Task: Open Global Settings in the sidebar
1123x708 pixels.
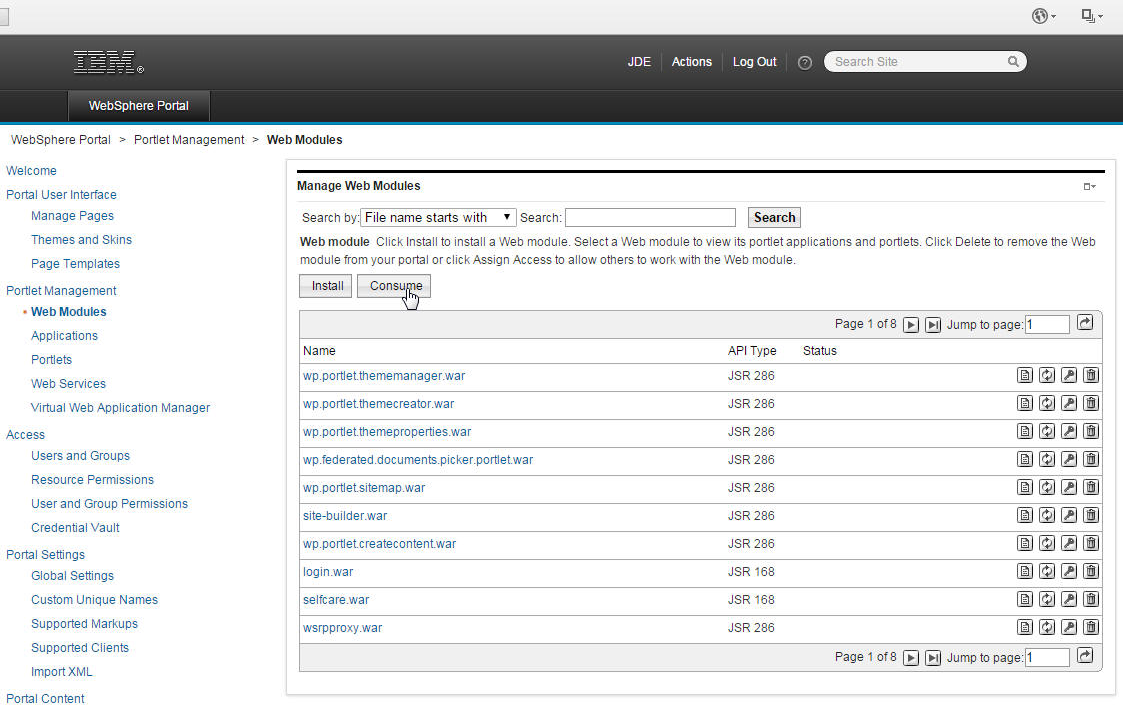Action: 72,576
